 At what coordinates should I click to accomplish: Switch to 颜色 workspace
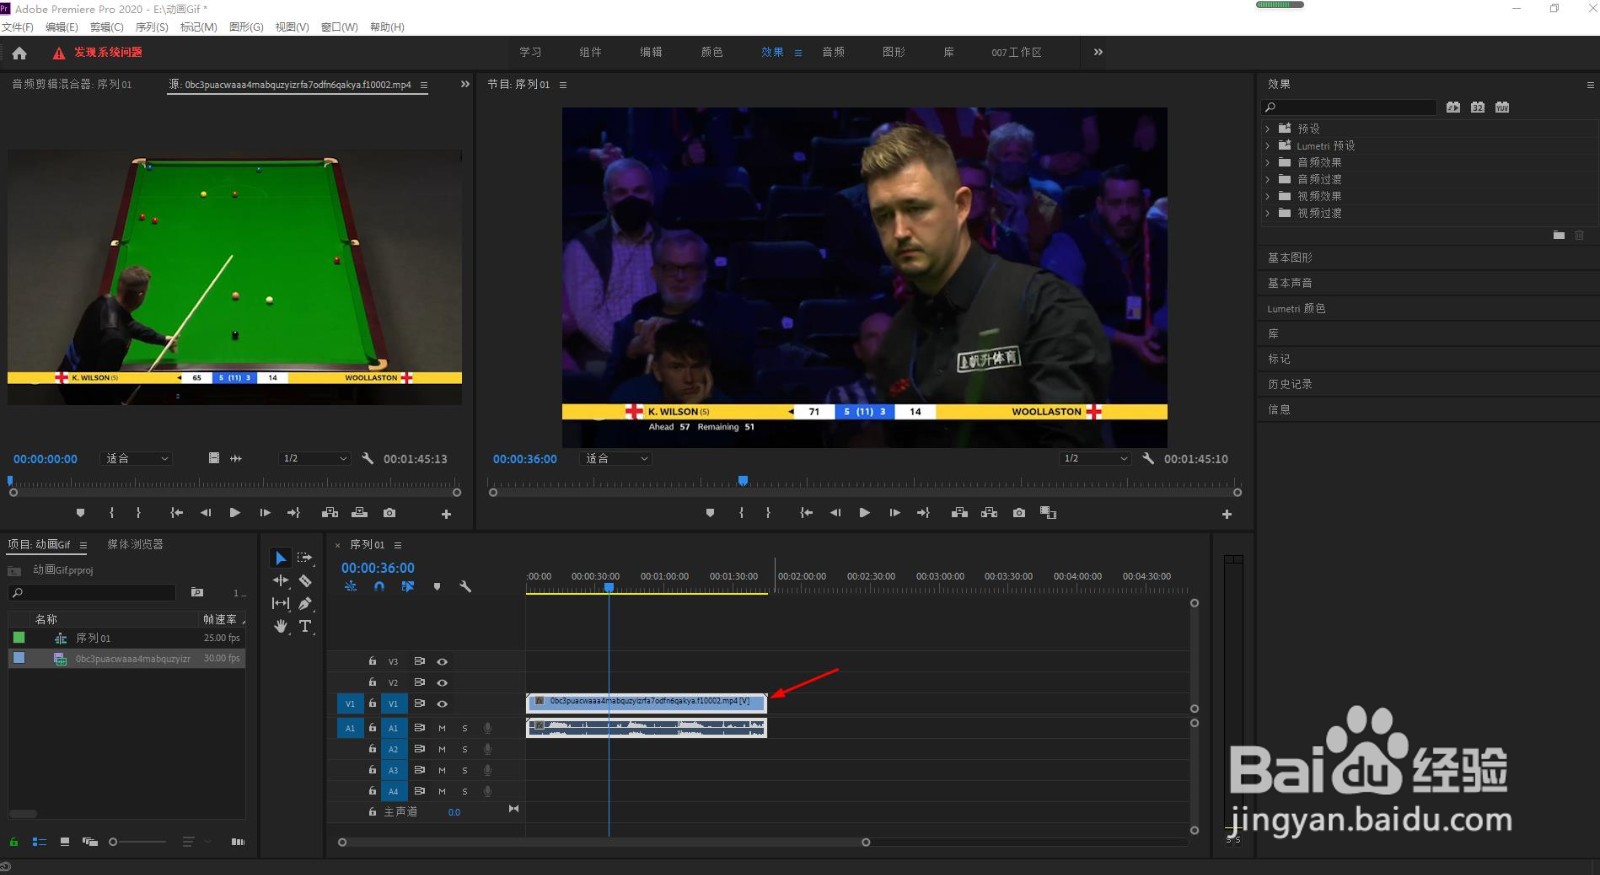712,52
